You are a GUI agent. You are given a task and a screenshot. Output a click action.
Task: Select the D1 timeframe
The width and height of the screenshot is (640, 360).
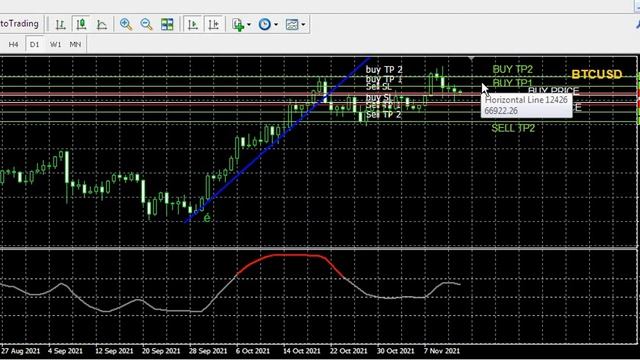(x=35, y=44)
